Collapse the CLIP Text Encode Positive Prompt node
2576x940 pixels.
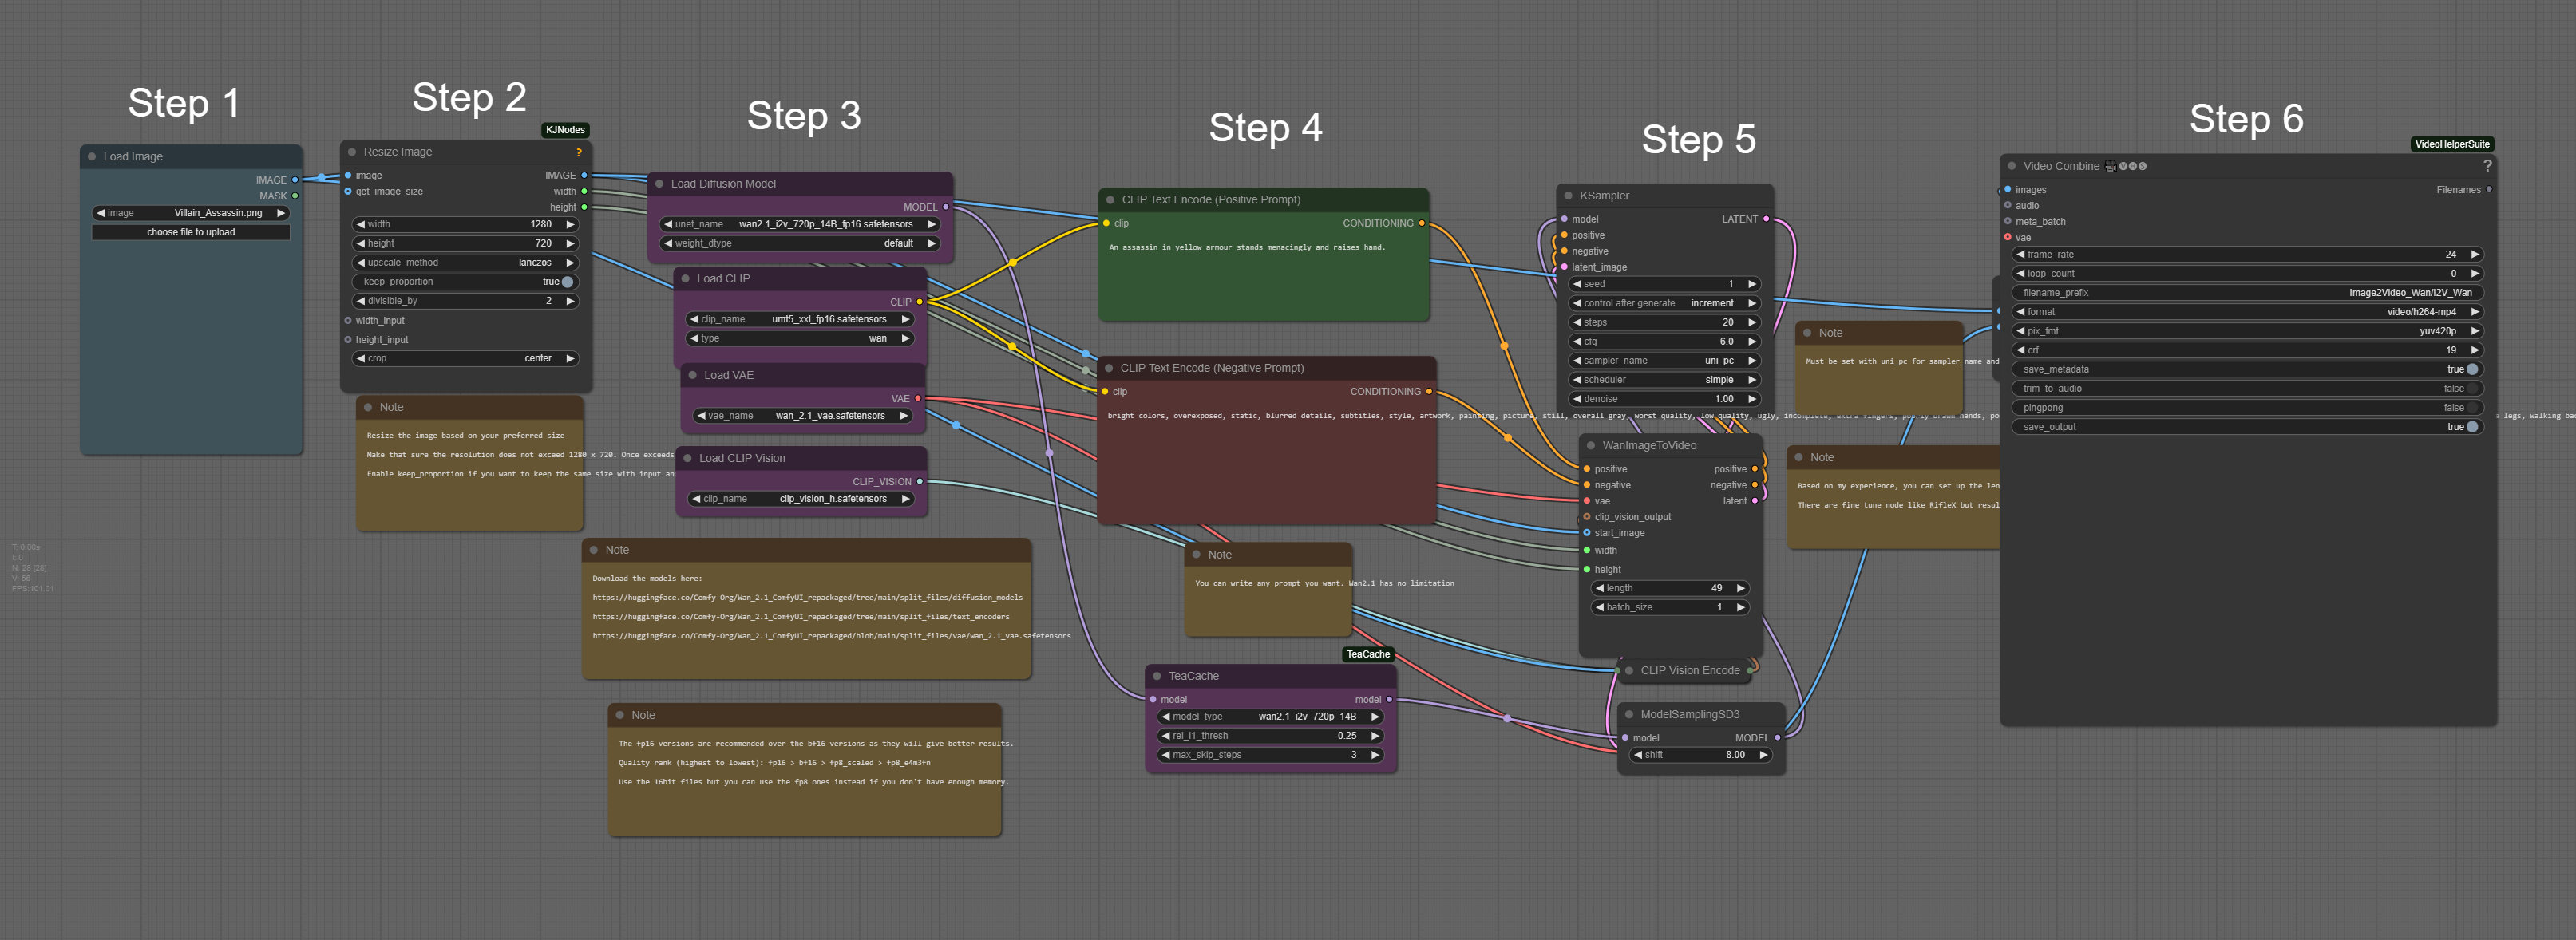tap(1110, 200)
